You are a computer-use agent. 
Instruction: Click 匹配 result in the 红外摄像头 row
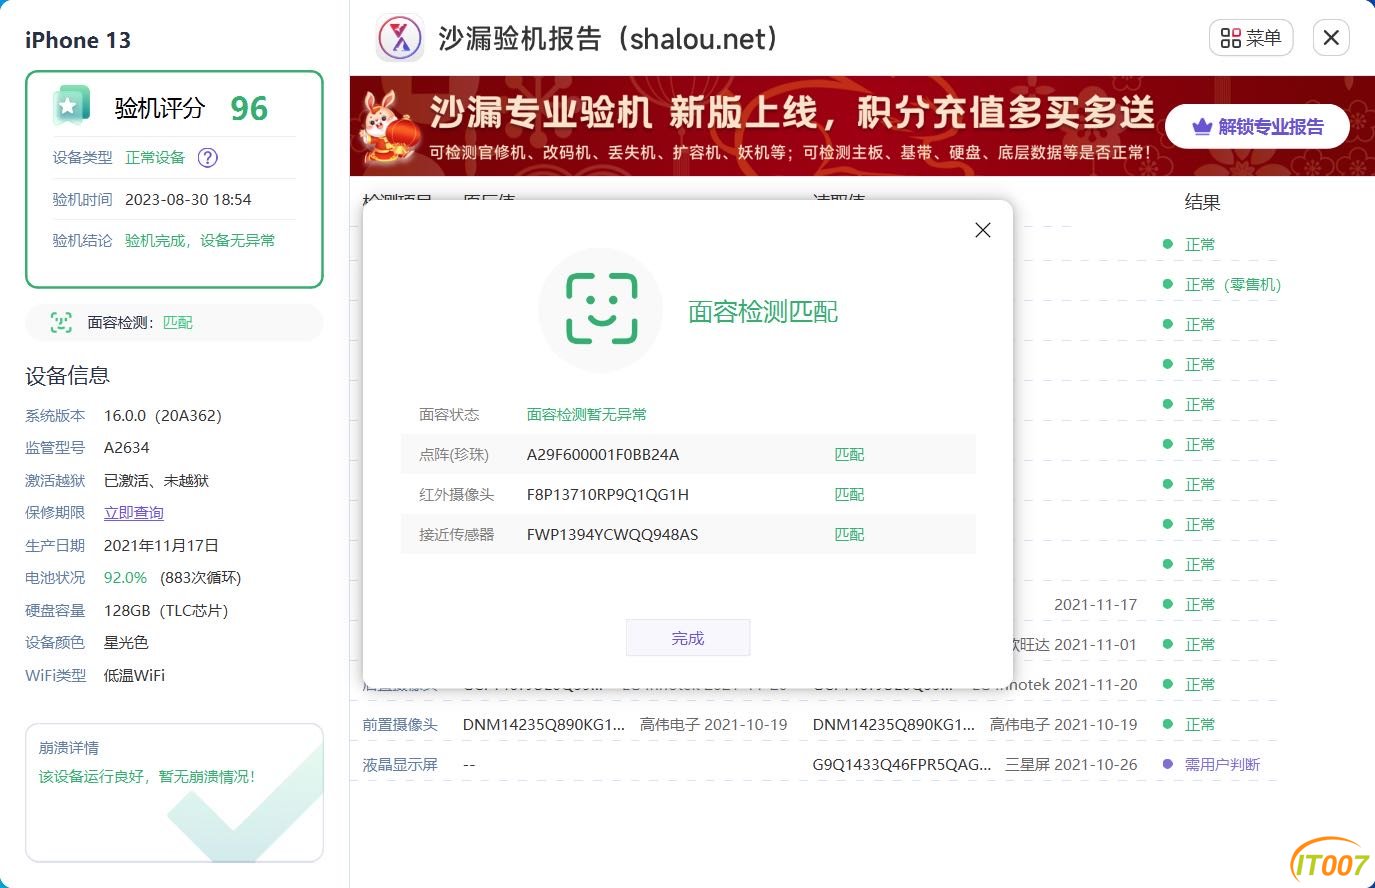[x=849, y=494]
